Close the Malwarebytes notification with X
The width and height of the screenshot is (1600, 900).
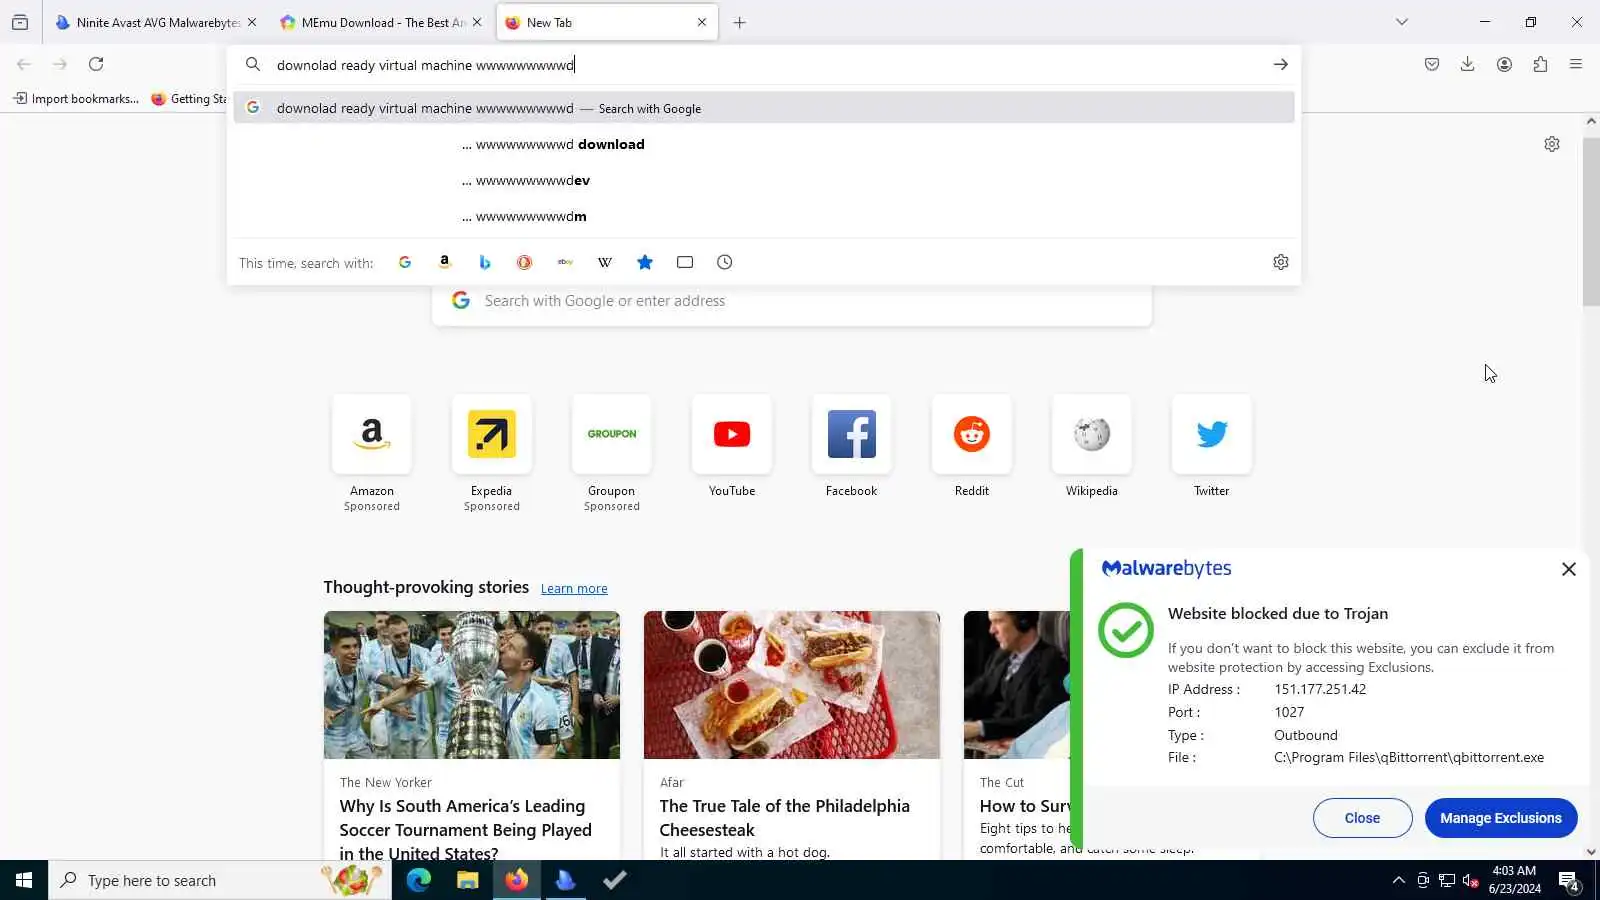pyautogui.click(x=1569, y=569)
